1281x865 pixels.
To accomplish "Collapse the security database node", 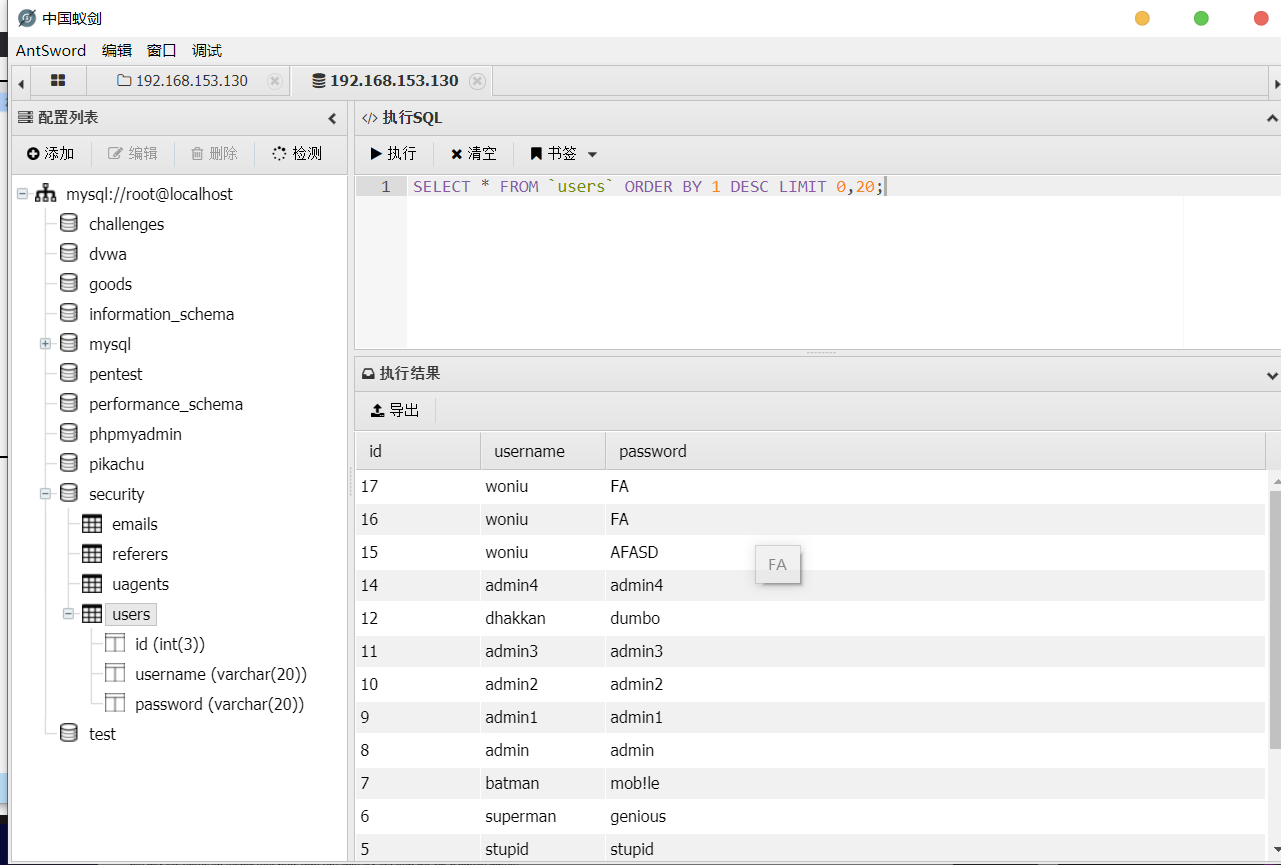I will click(x=45, y=494).
